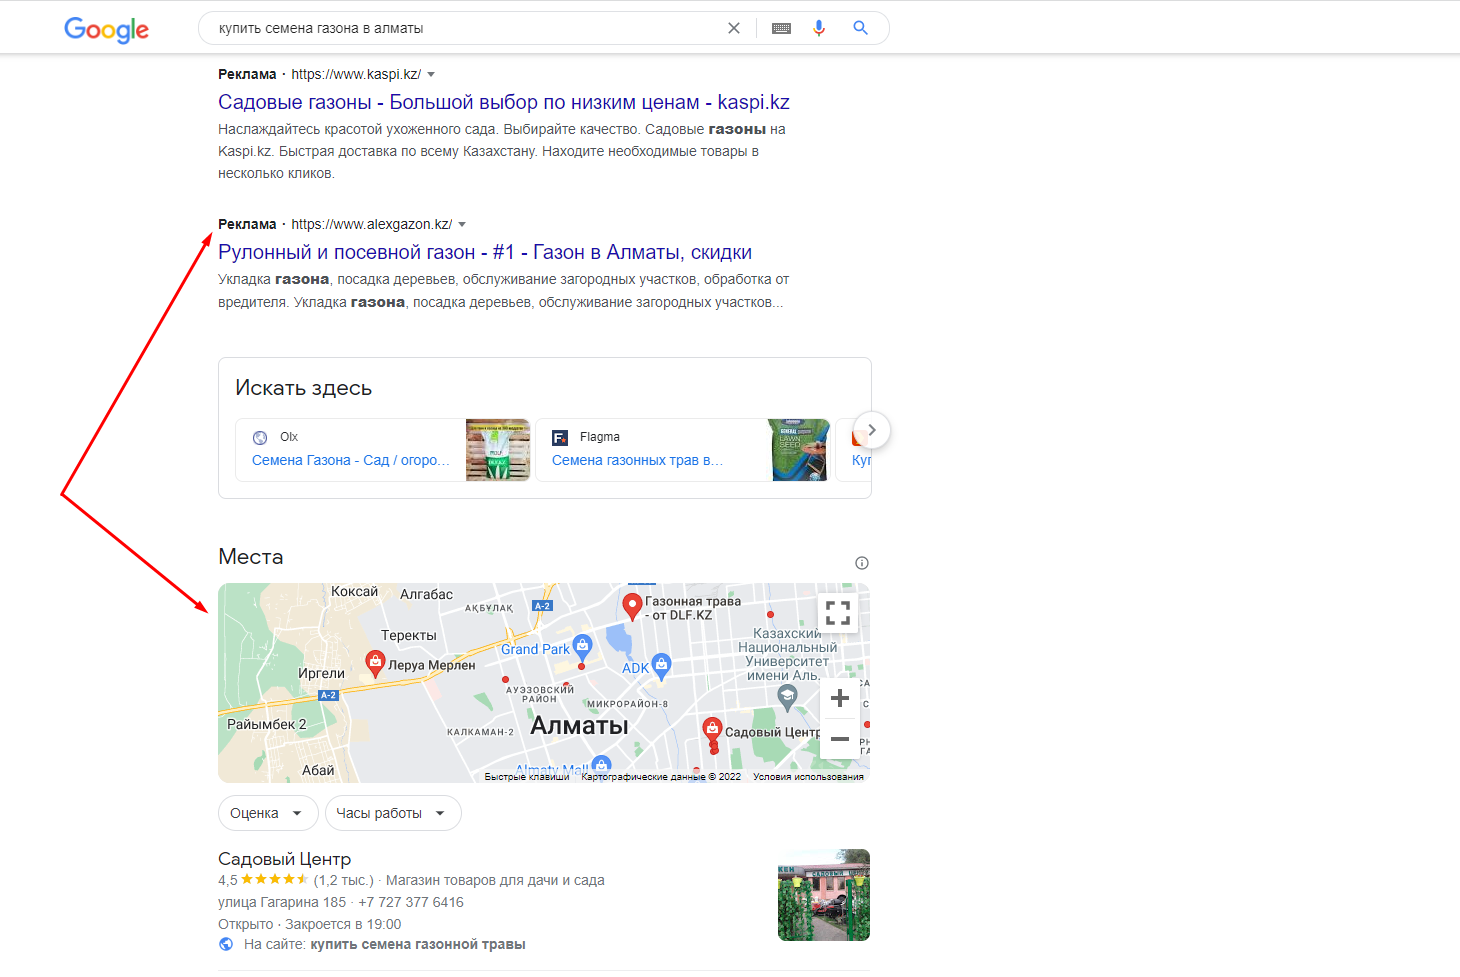Click the Искать здесь heading
1460x977 pixels.
(x=303, y=388)
